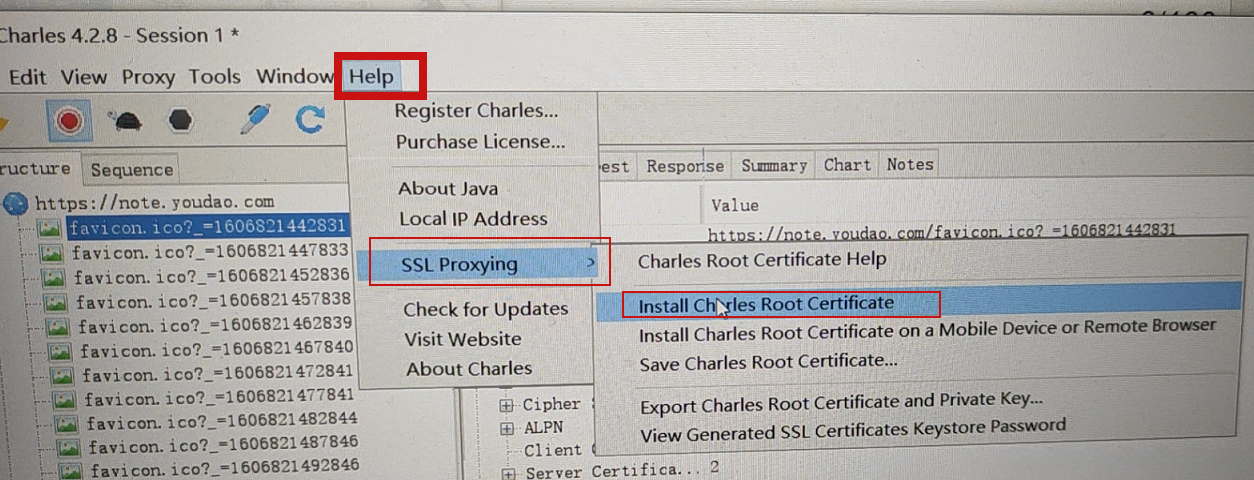Click the globe icon beside note.youdao.com host
Viewport: 1254px width, 480px height.
15,204
